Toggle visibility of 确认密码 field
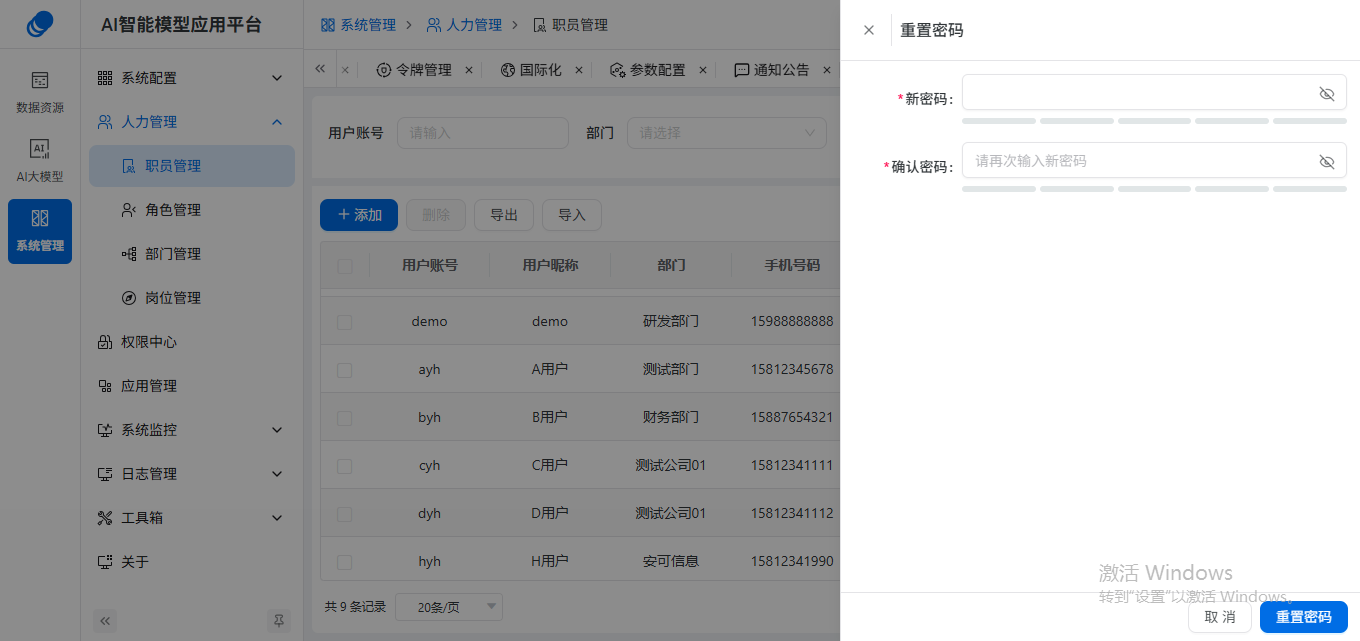1360x641 pixels. tap(1327, 161)
